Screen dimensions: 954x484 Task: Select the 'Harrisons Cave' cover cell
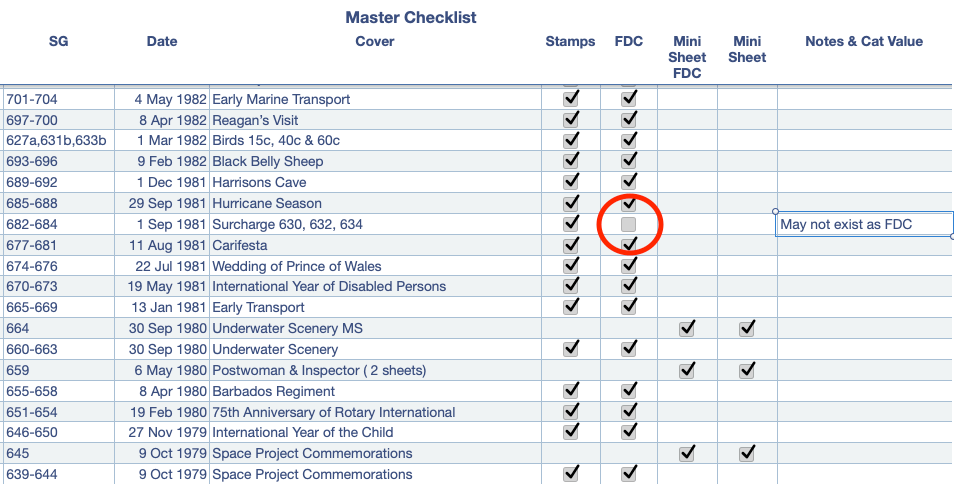pos(375,182)
